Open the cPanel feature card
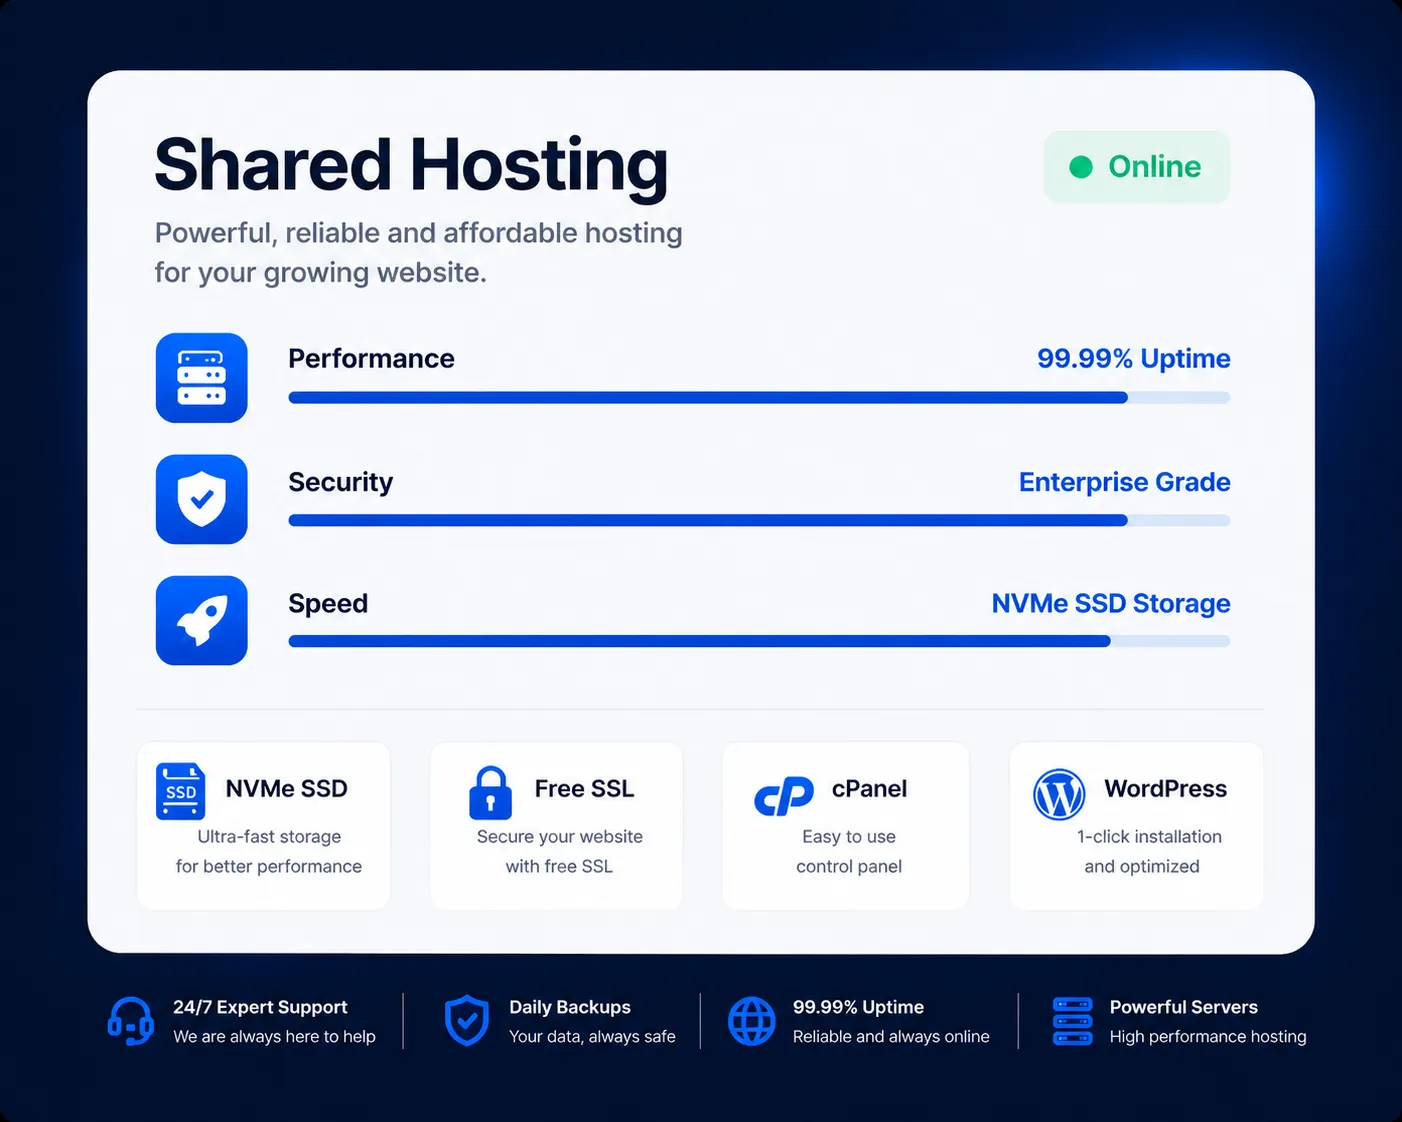The image size is (1402, 1122). point(846,826)
